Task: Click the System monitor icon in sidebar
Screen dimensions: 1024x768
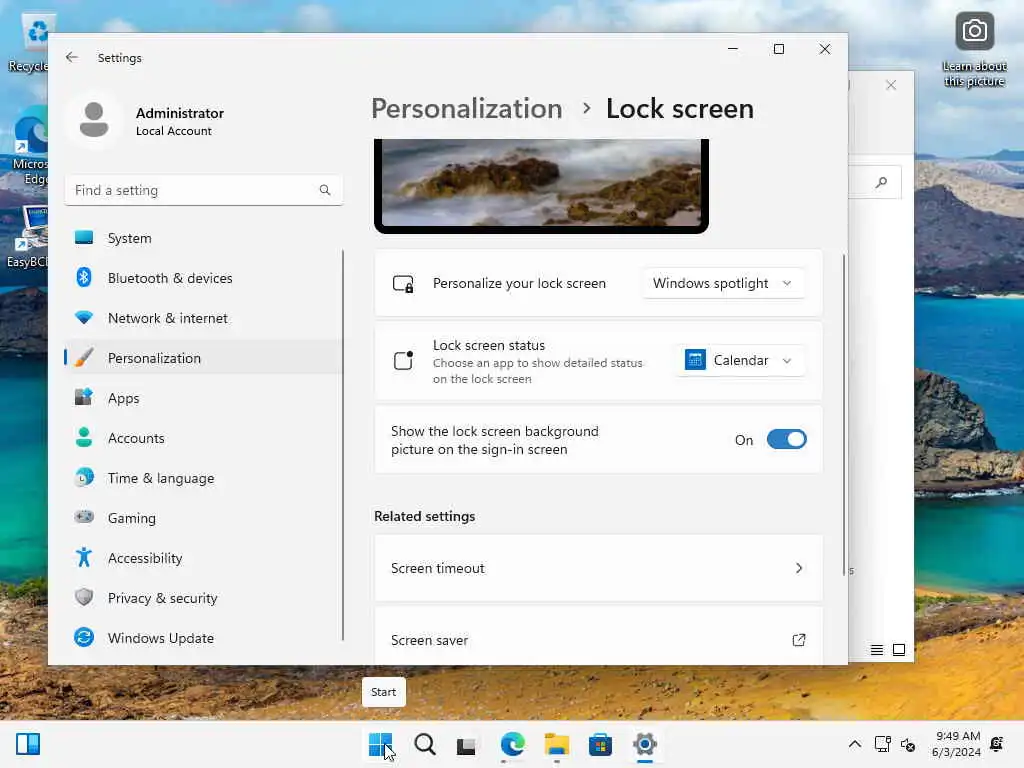Action: point(84,238)
